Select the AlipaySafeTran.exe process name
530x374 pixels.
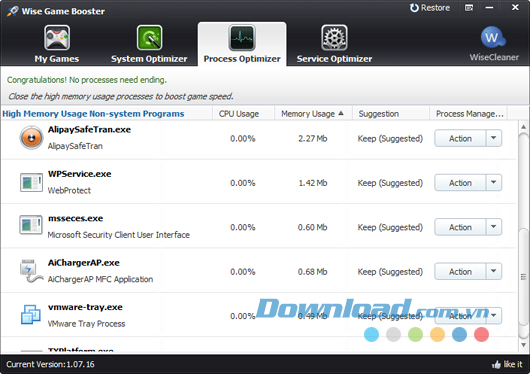click(x=89, y=130)
